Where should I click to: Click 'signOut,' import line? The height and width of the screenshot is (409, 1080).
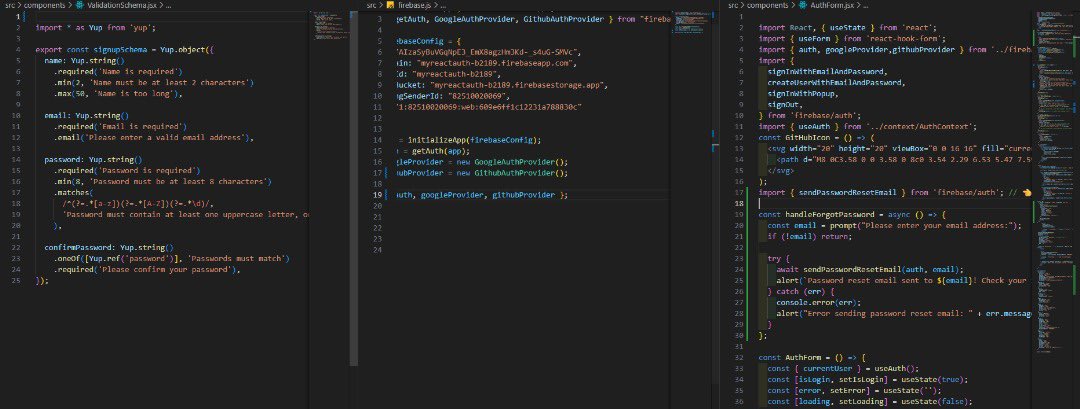tap(785, 105)
